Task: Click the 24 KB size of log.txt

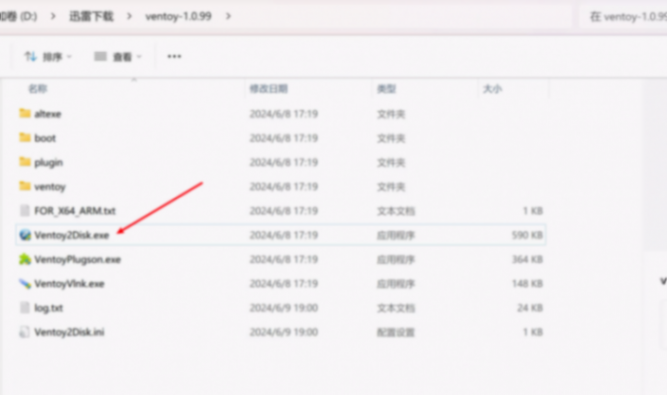Action: tap(530, 307)
